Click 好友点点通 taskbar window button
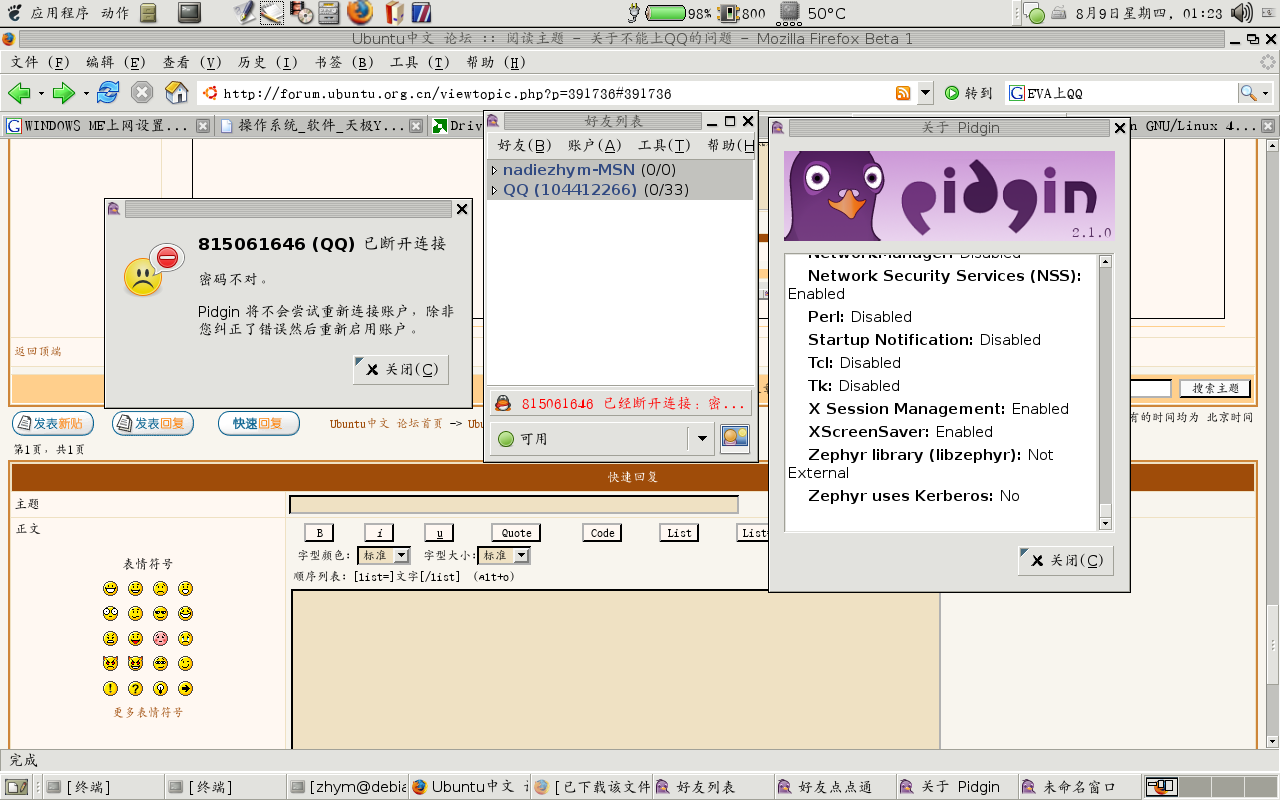 [x=833, y=787]
